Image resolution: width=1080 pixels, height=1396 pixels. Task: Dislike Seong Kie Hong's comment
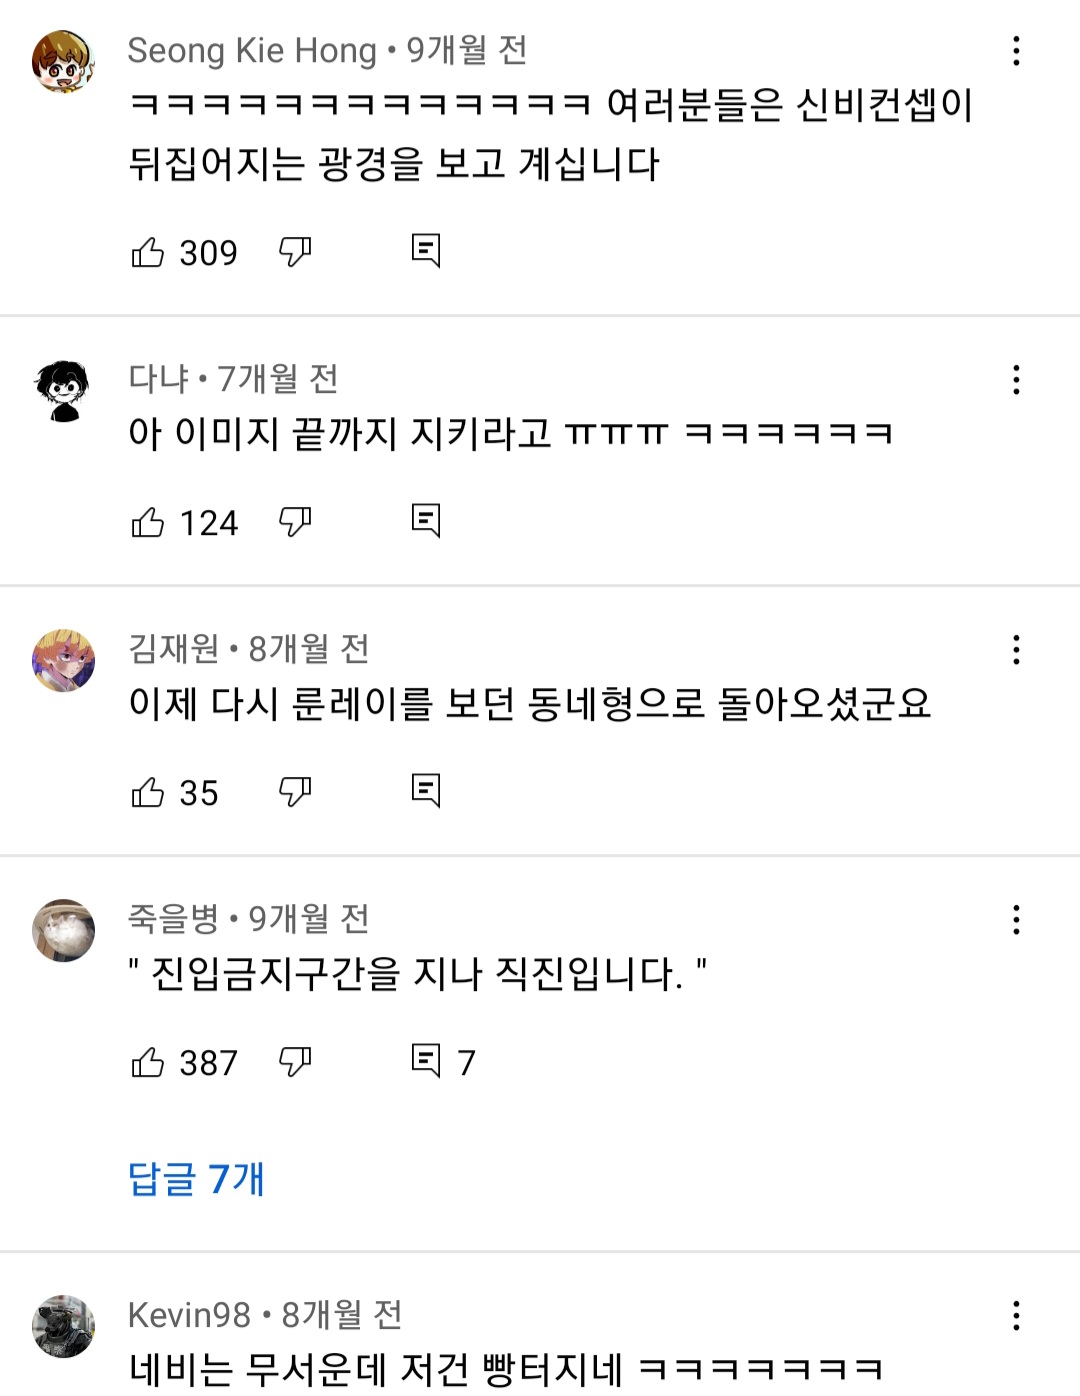point(295,252)
